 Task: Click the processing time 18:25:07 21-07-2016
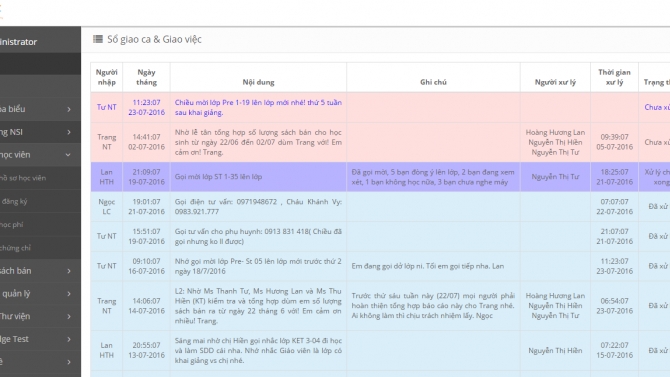point(614,177)
